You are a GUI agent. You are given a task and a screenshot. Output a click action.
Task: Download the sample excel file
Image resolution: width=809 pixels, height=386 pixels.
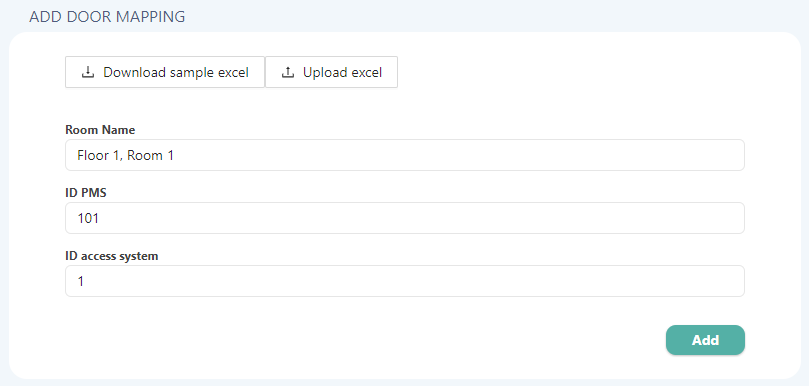165,72
